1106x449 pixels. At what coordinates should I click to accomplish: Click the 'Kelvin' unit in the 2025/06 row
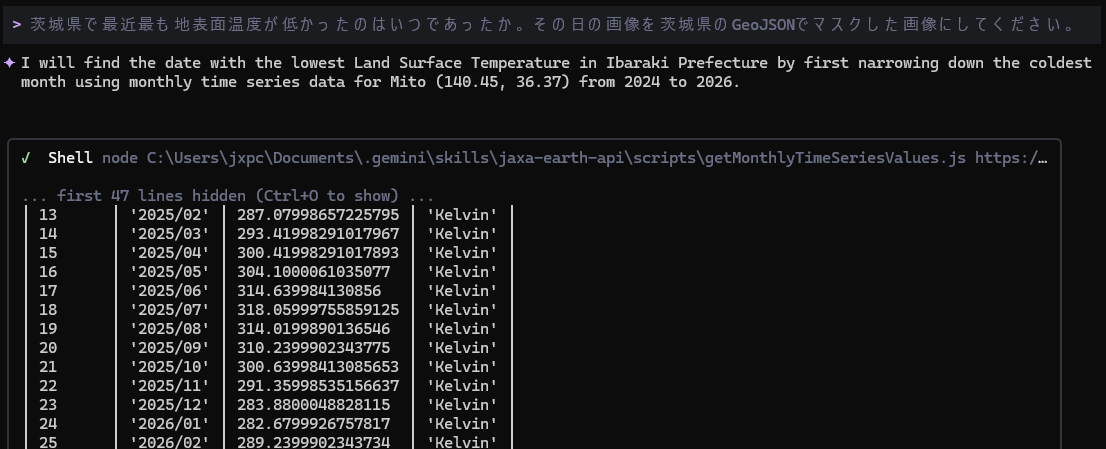(462, 291)
